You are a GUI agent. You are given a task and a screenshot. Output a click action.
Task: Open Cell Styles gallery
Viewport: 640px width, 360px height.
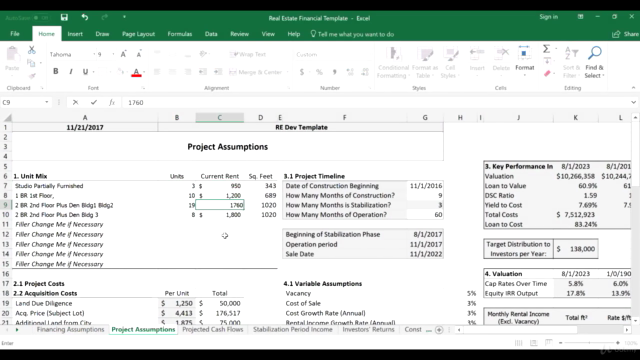click(450, 62)
